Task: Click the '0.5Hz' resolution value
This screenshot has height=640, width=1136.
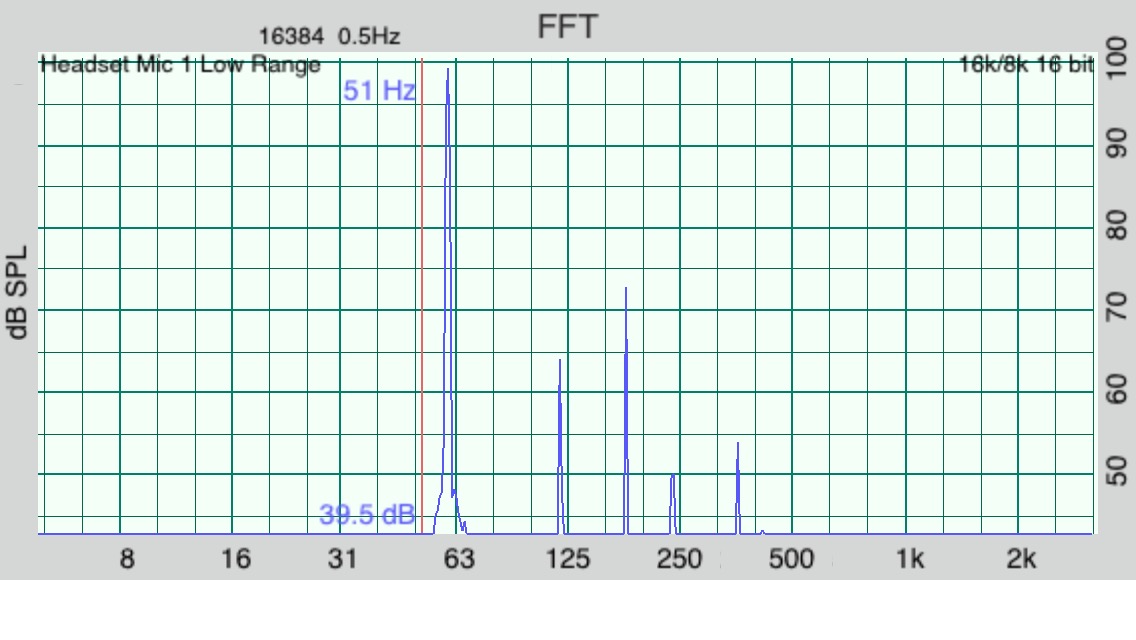Action: click(x=369, y=36)
